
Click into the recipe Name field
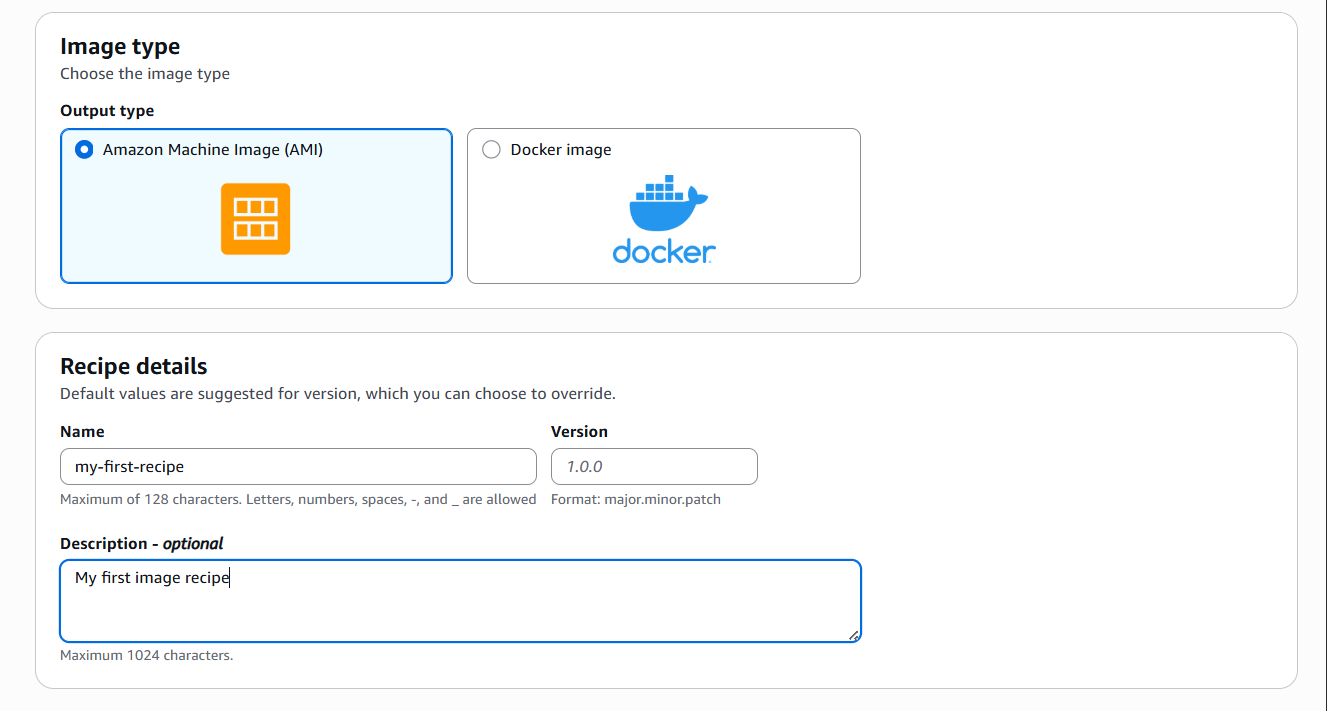pyautogui.click(x=298, y=467)
